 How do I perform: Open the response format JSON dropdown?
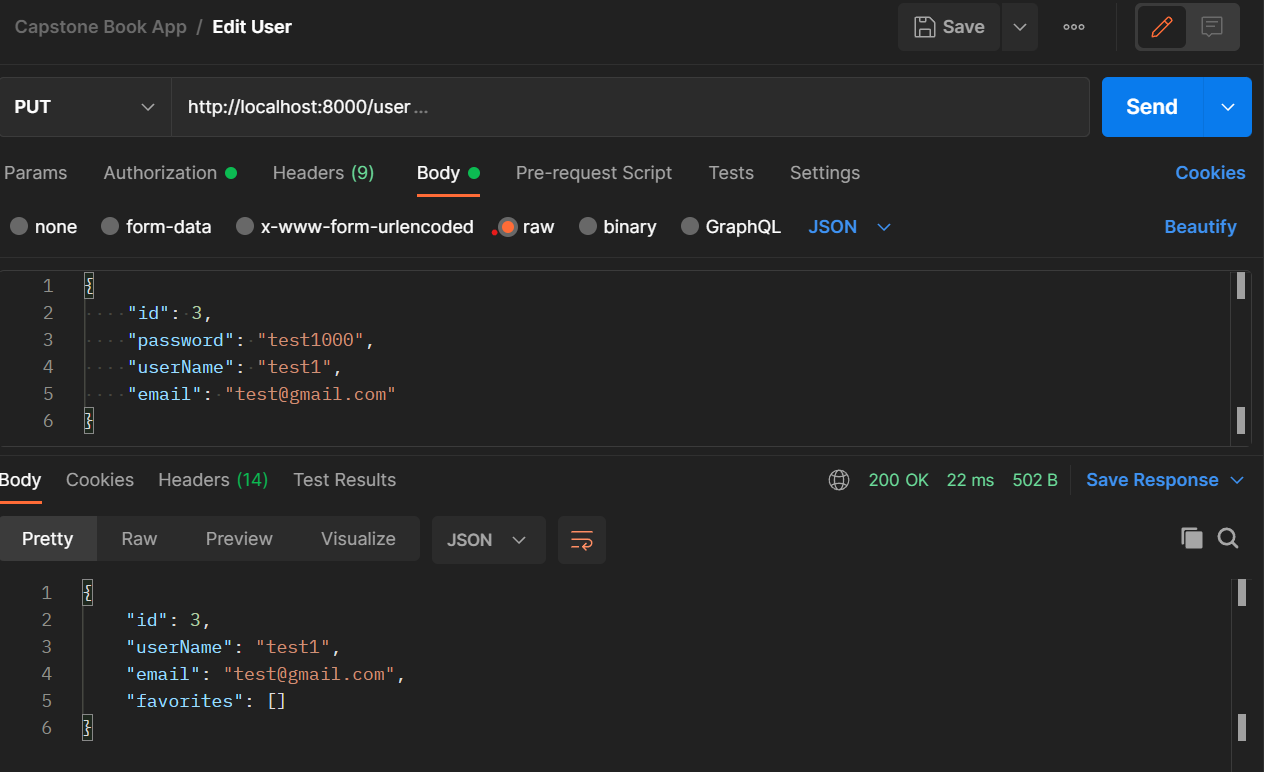click(x=488, y=540)
